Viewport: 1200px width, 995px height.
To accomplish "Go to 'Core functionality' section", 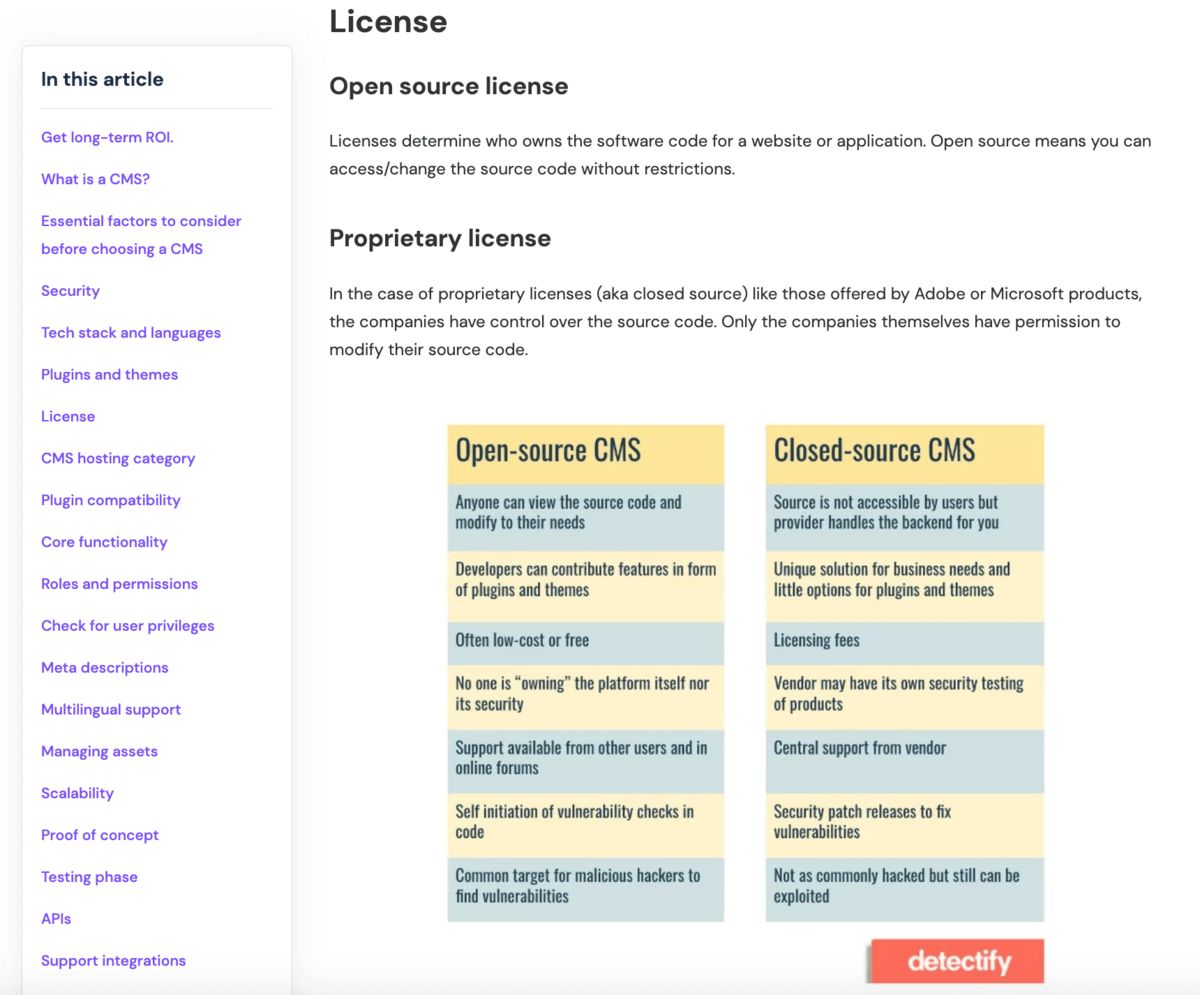I will tap(104, 542).
